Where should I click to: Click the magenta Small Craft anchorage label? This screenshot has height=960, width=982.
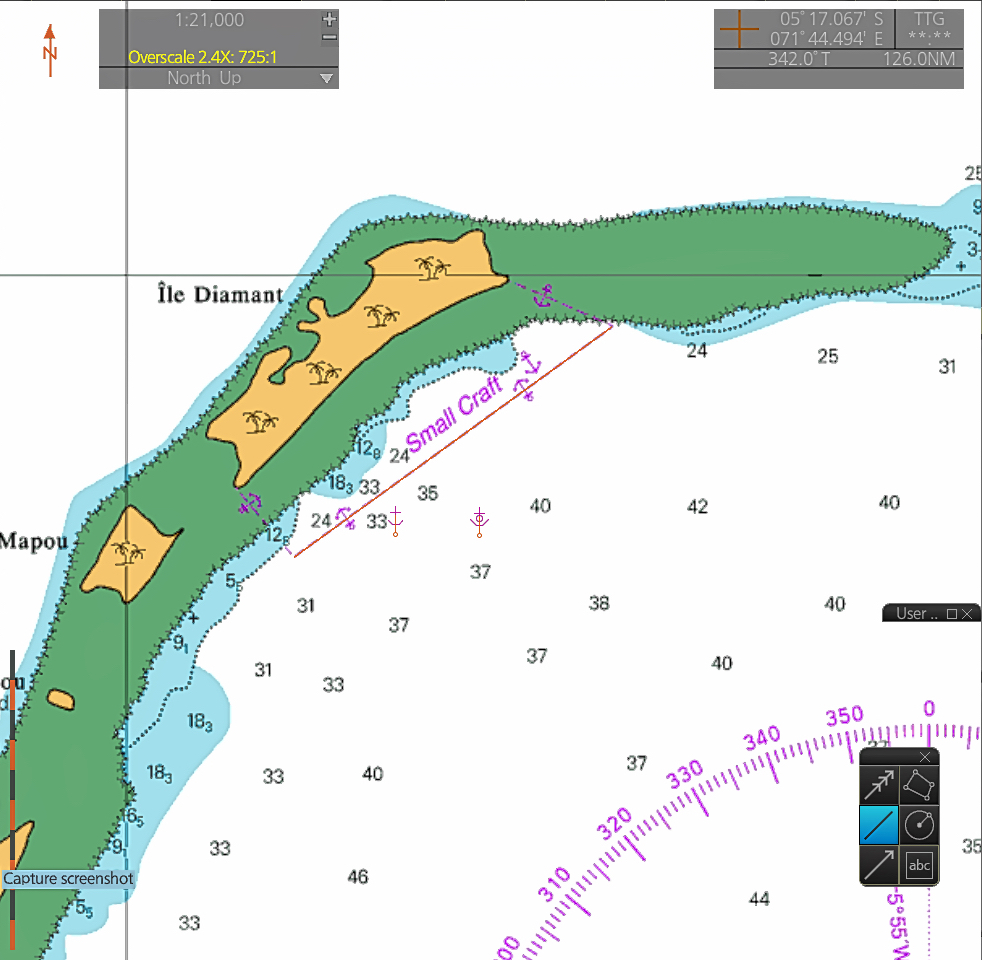coord(455,413)
